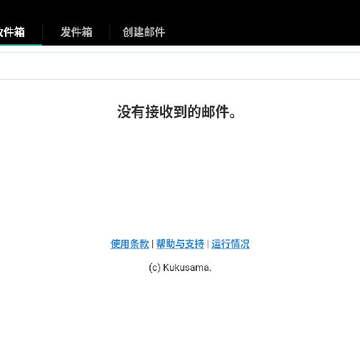Open the 发件箱 outbox tab
360x360 pixels.
pyautogui.click(x=76, y=32)
